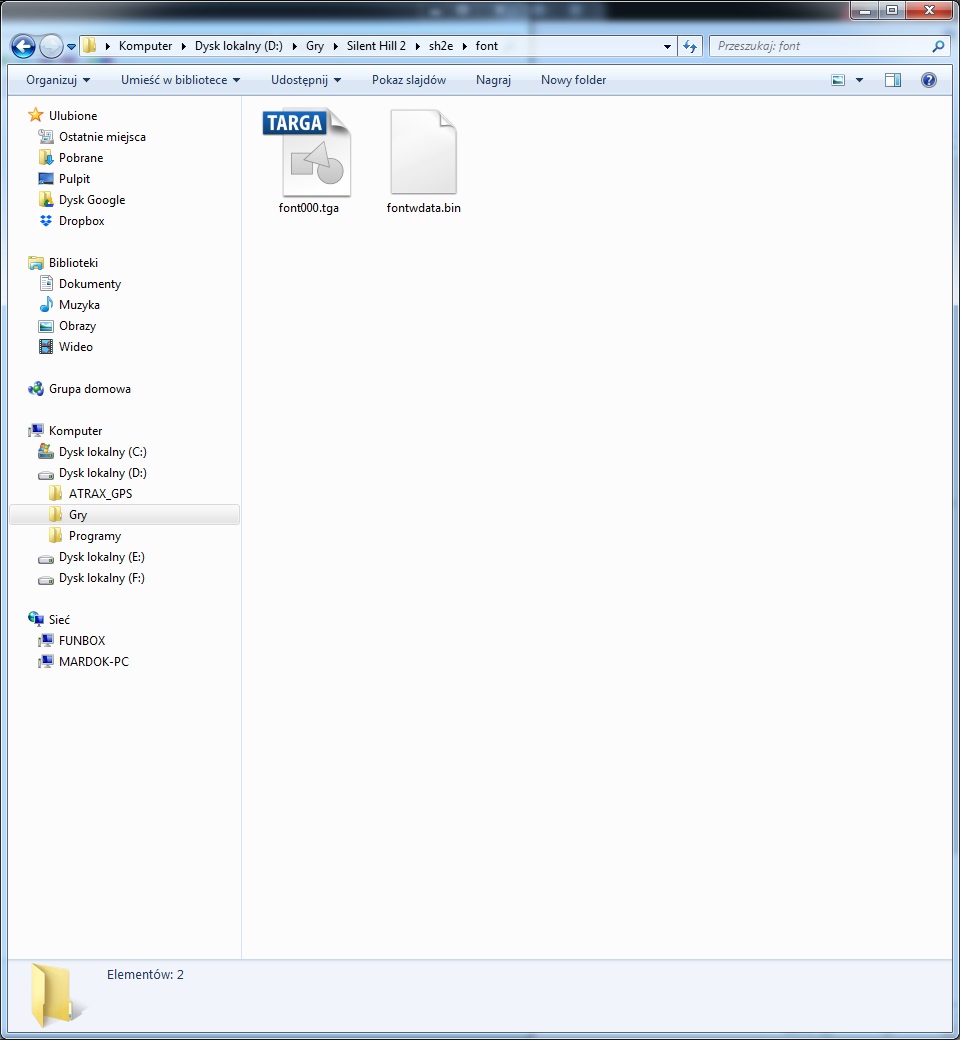Open the help question mark button
This screenshot has height=1044, width=962.
929,80
